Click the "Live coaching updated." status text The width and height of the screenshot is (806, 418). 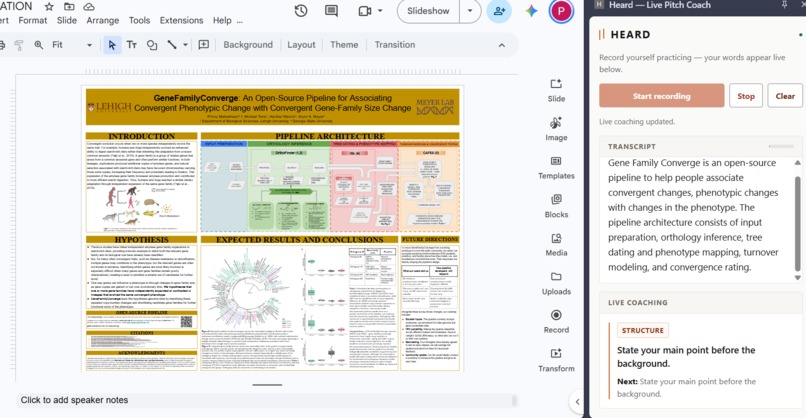637,121
